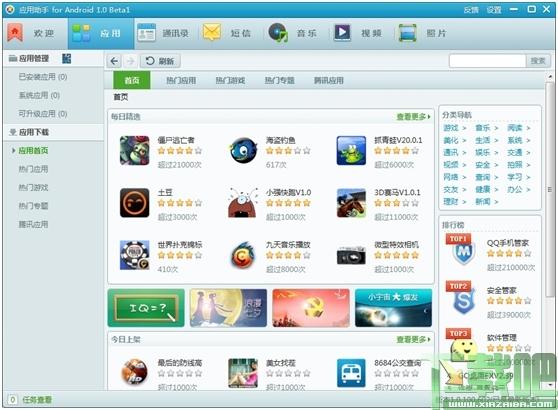
Task: Click the search input field
Action: pyautogui.click(x=487, y=61)
